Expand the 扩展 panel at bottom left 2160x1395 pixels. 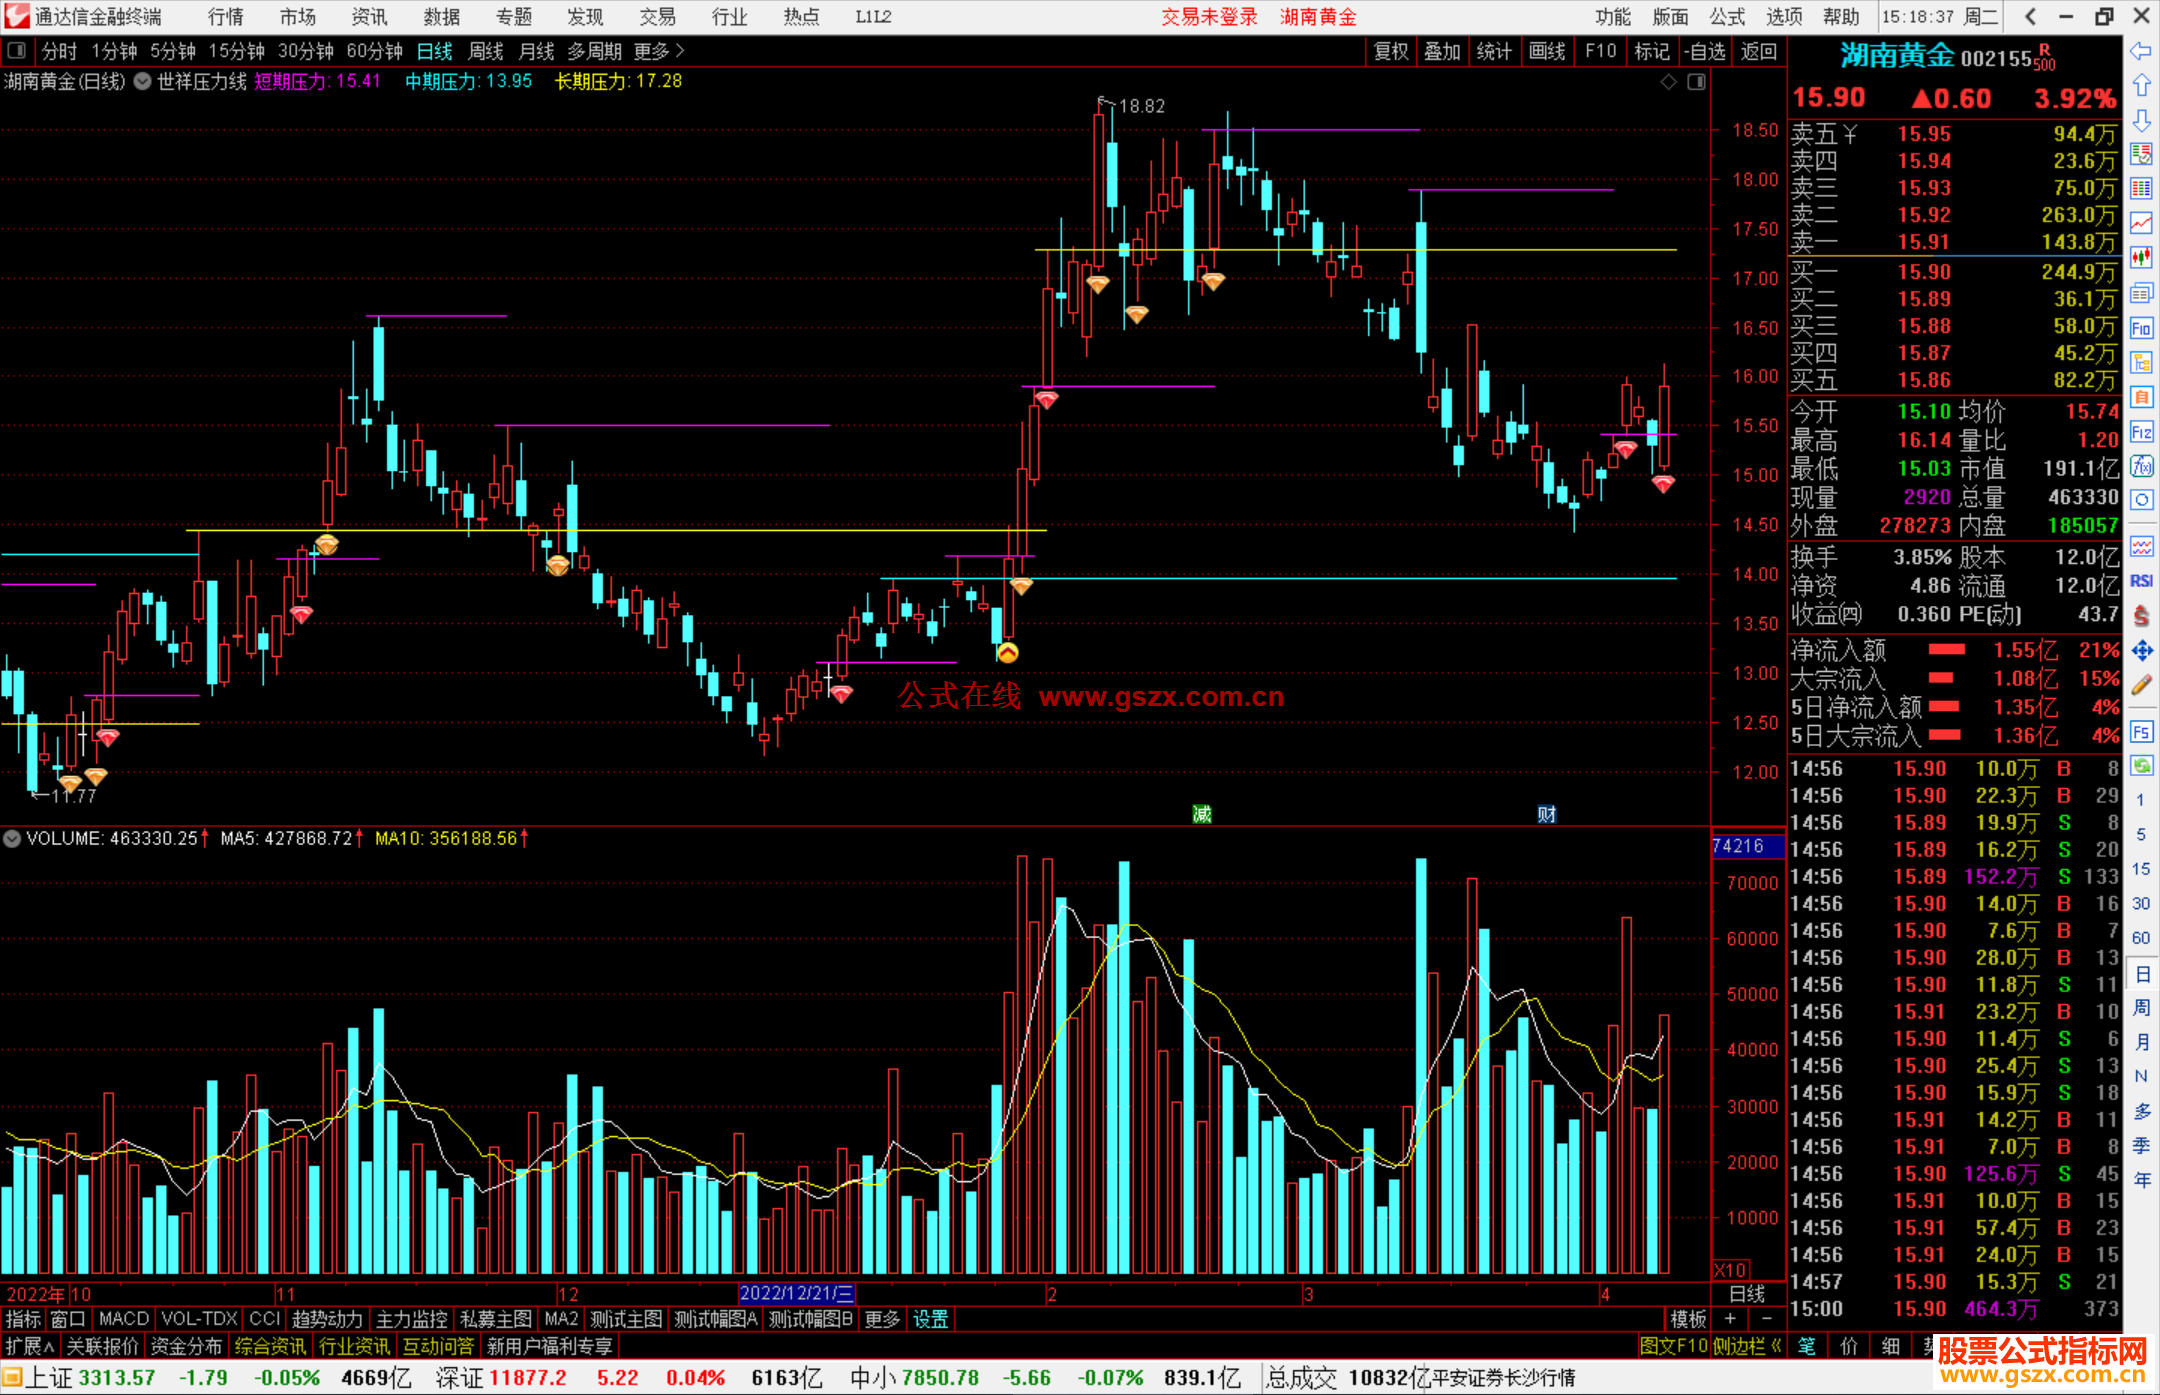click(x=30, y=1346)
